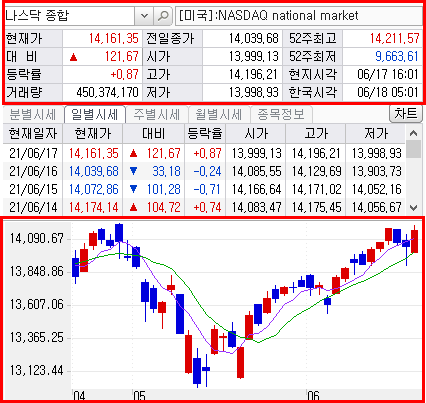Click the 06 month marker on chart
The width and height of the screenshot is (426, 403).
(x=313, y=396)
